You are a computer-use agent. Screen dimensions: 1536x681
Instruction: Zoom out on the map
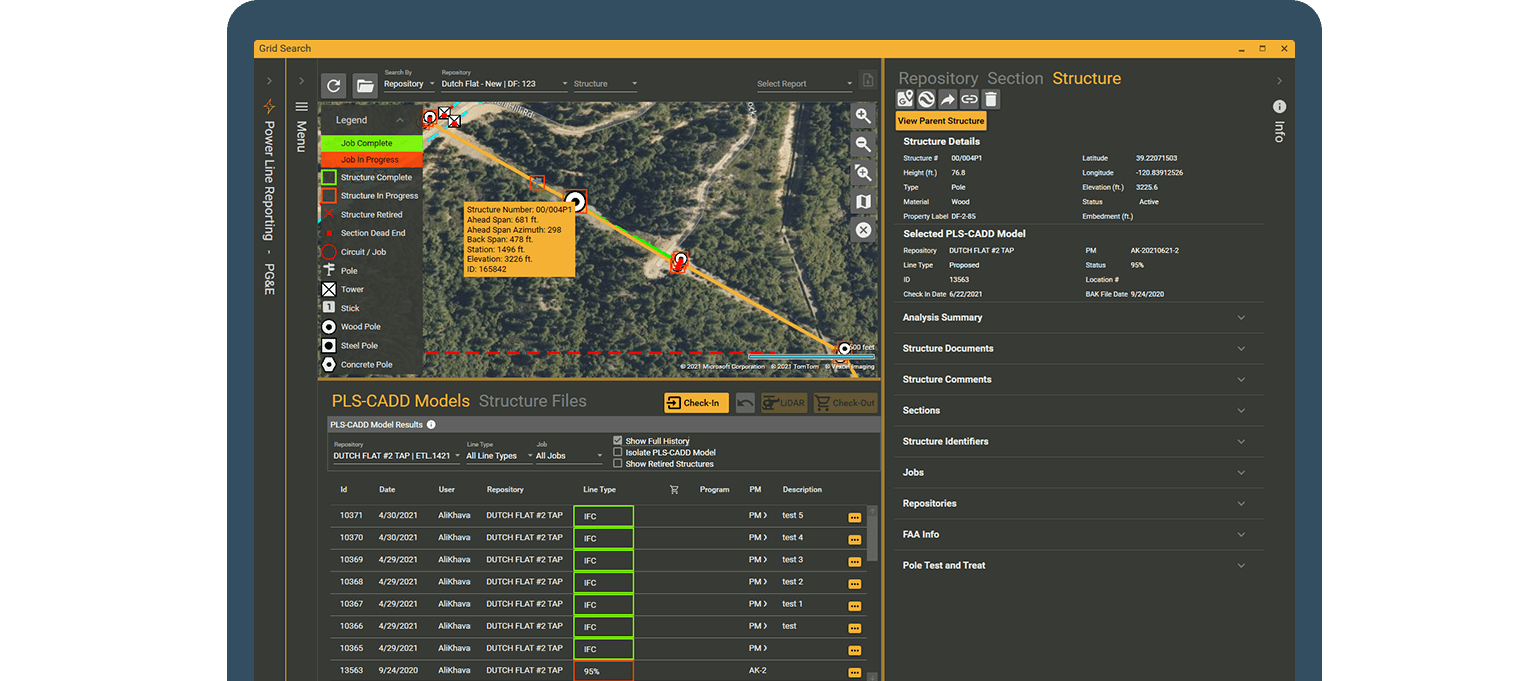click(863, 145)
